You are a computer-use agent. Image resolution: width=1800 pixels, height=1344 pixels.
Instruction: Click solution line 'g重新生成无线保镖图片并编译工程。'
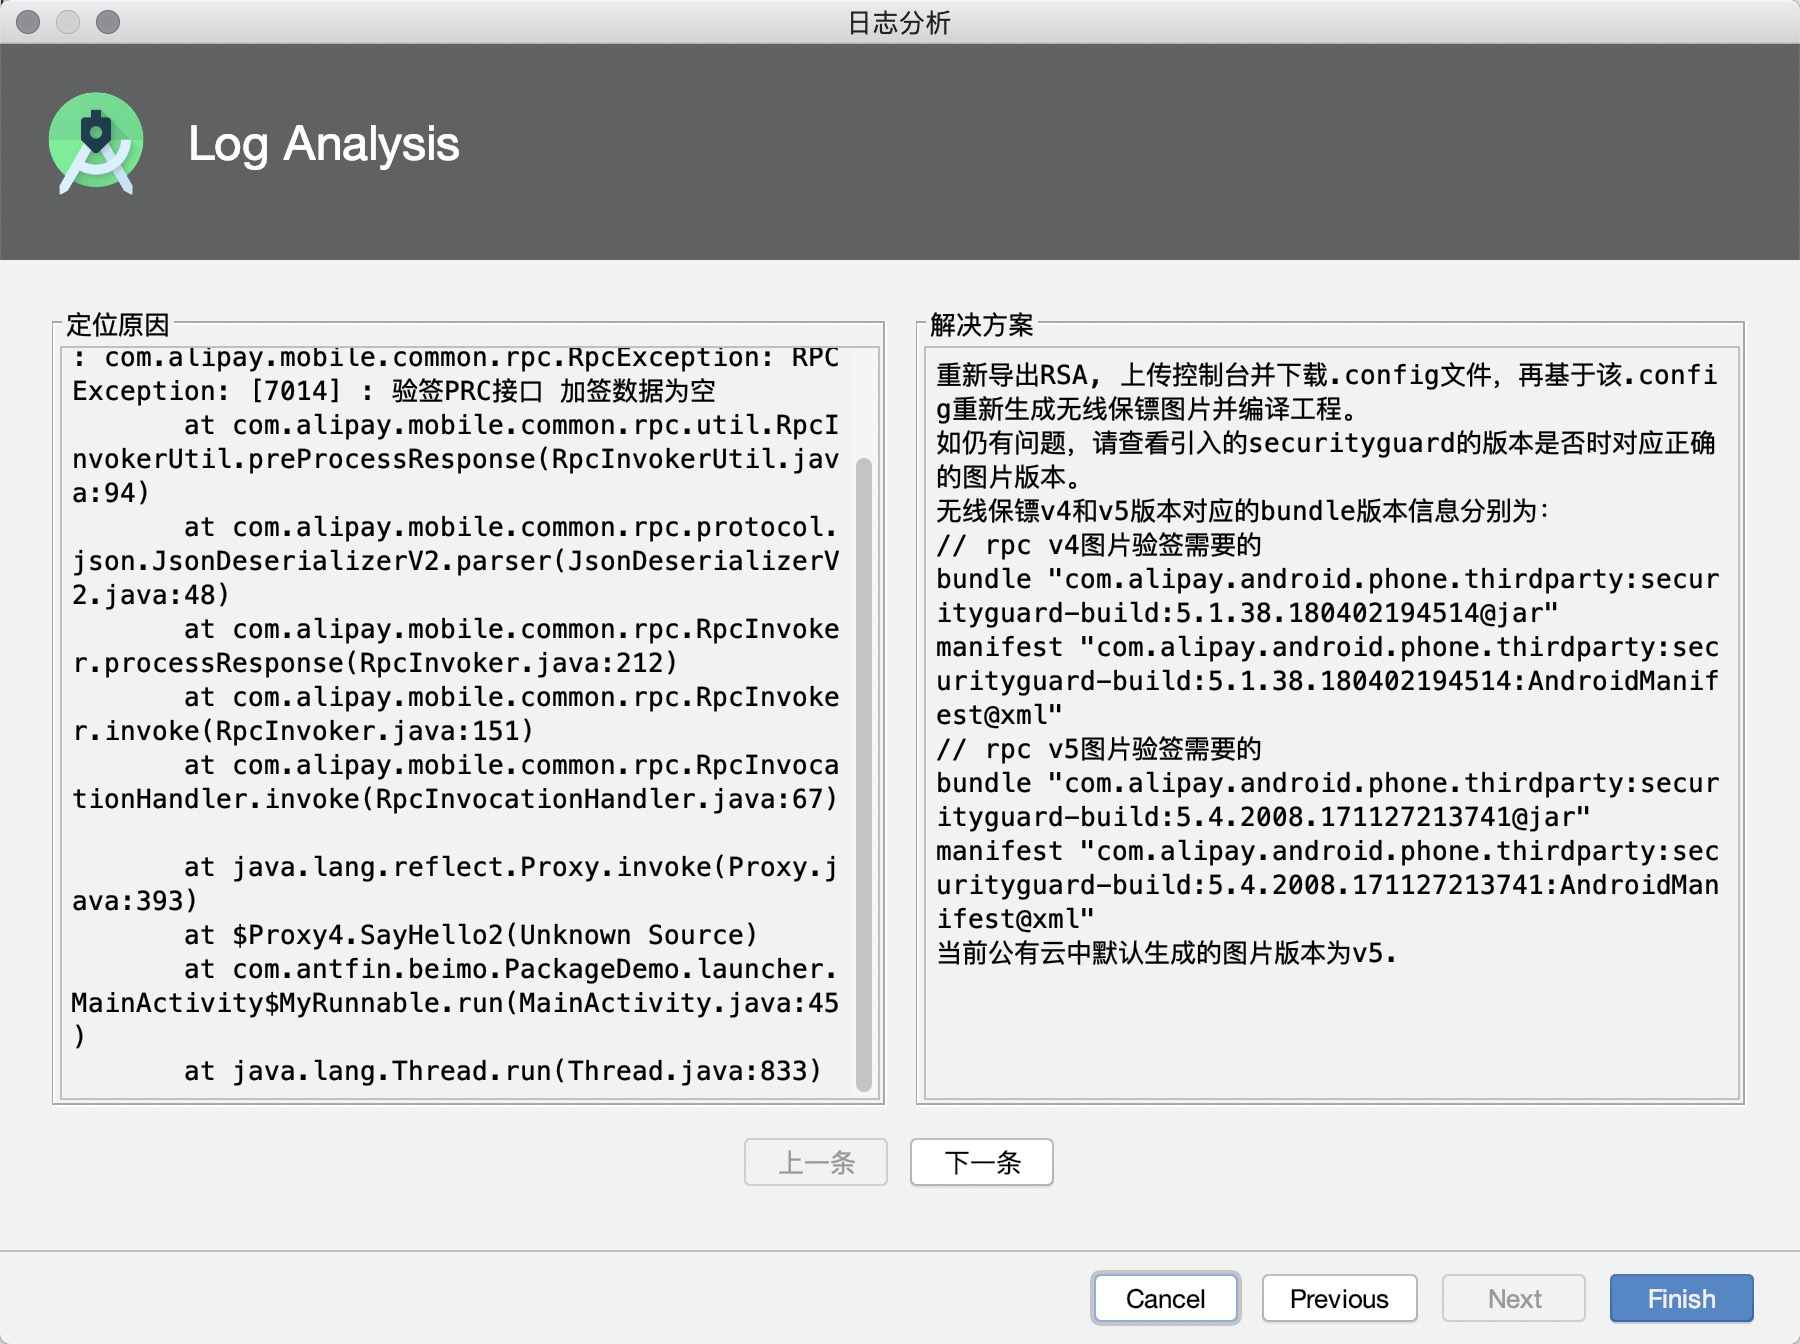[x=1147, y=409]
